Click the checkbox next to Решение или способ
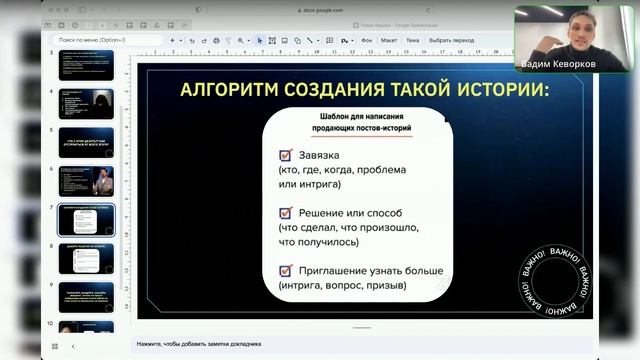The width and height of the screenshot is (640, 360). 285,213
